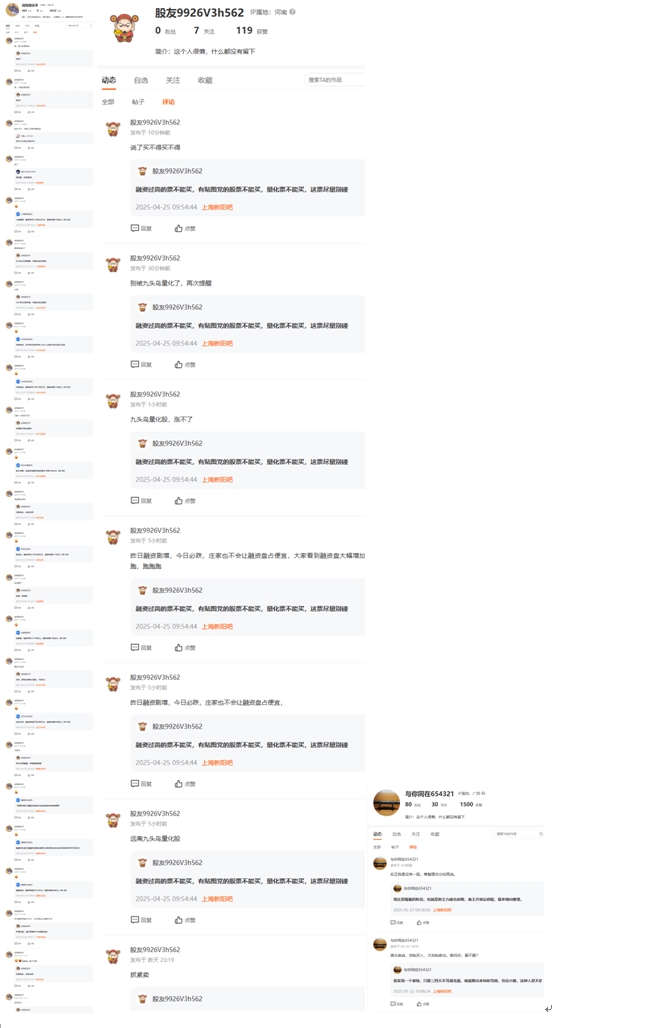Click 点赞 thumbs-up under 九头鸟量化股，涨不了

click(178, 501)
